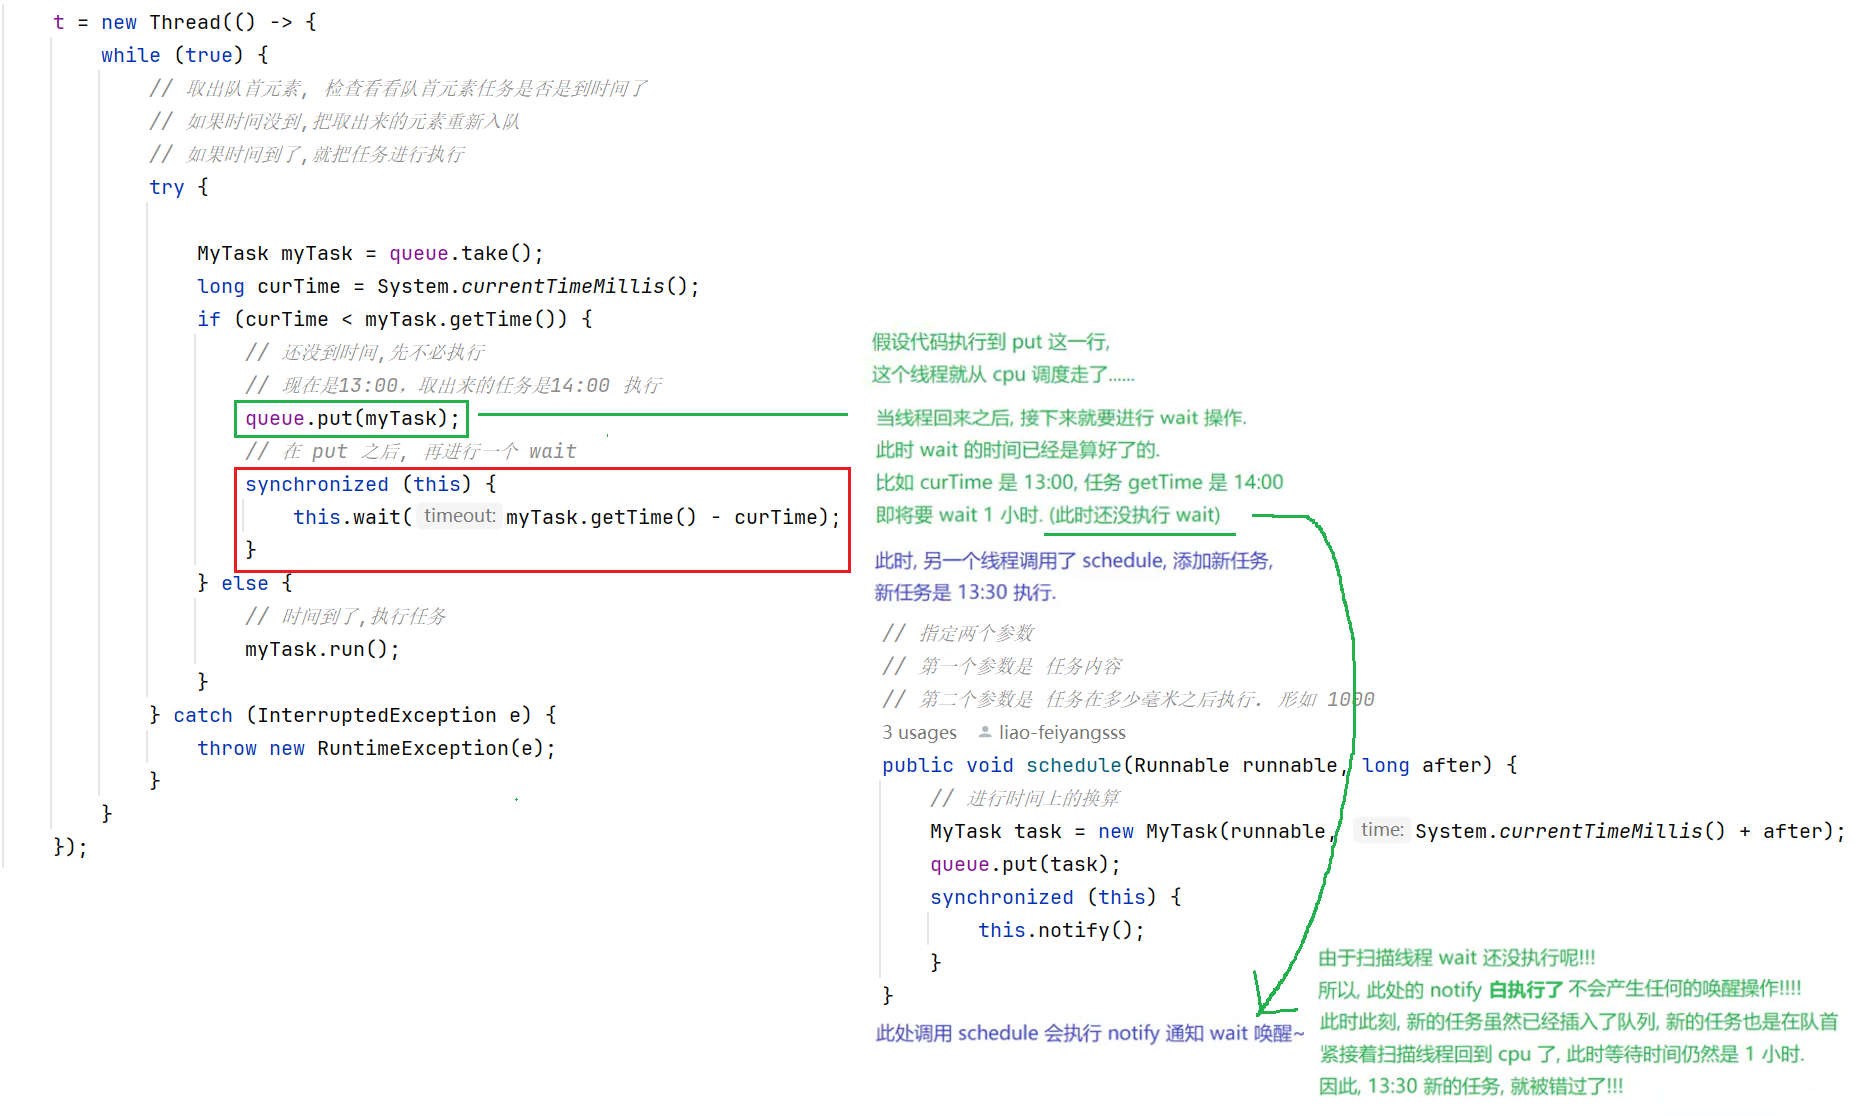1874x1115 pixels.
Task: Click the person icon beside liao-feiyangsss
Action: 985,732
